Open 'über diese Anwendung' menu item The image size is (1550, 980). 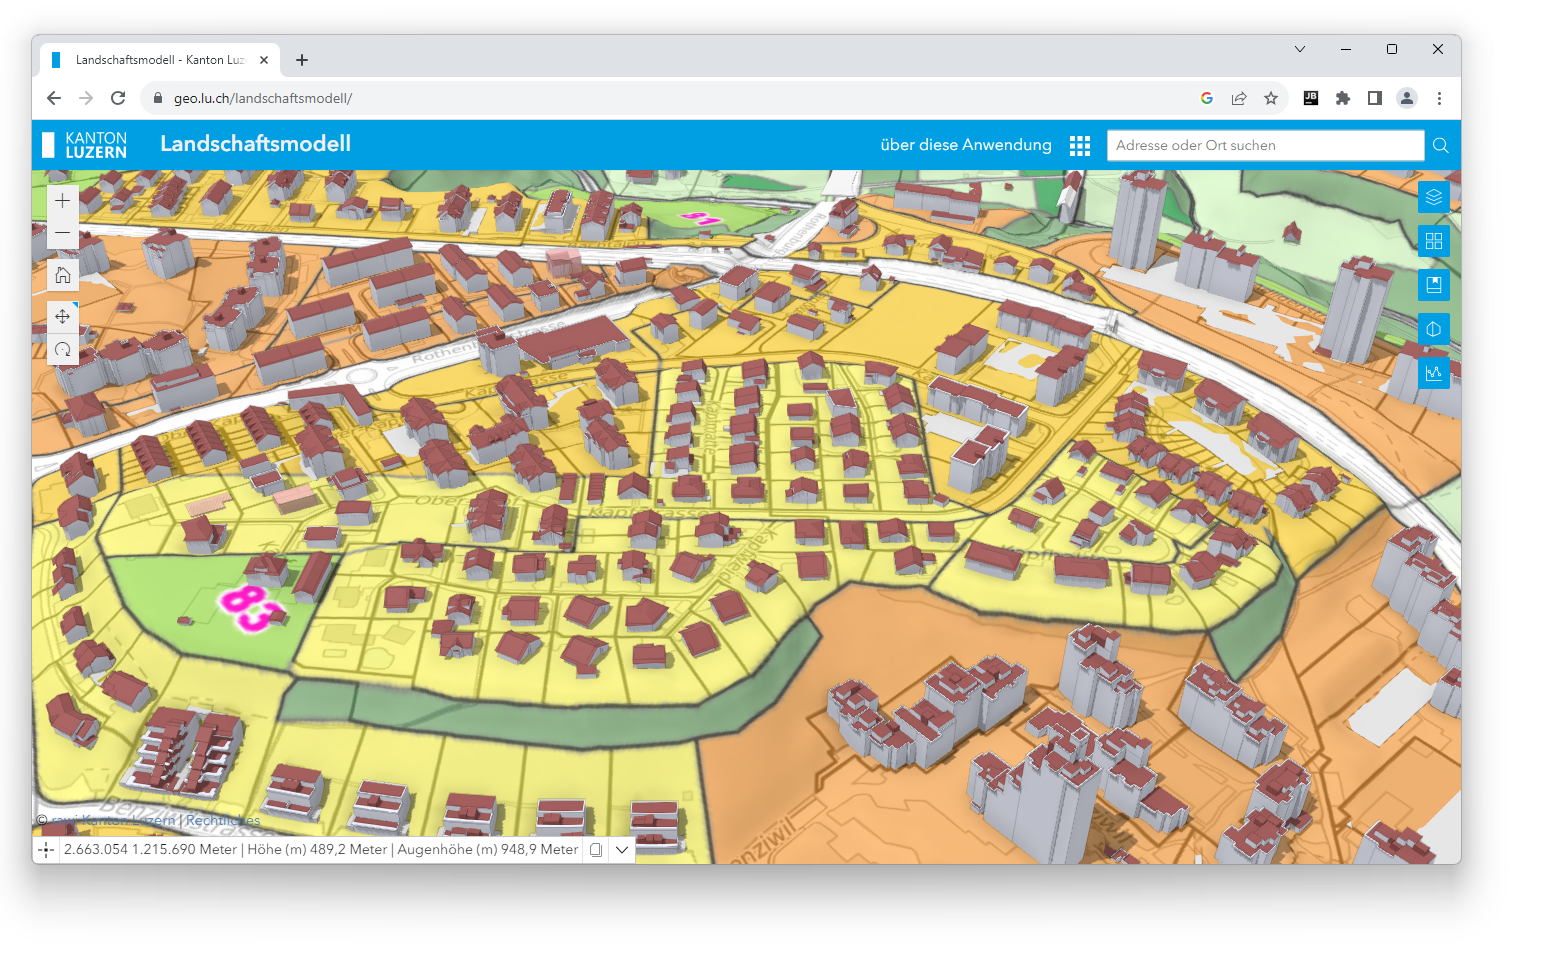pyautogui.click(x=965, y=145)
